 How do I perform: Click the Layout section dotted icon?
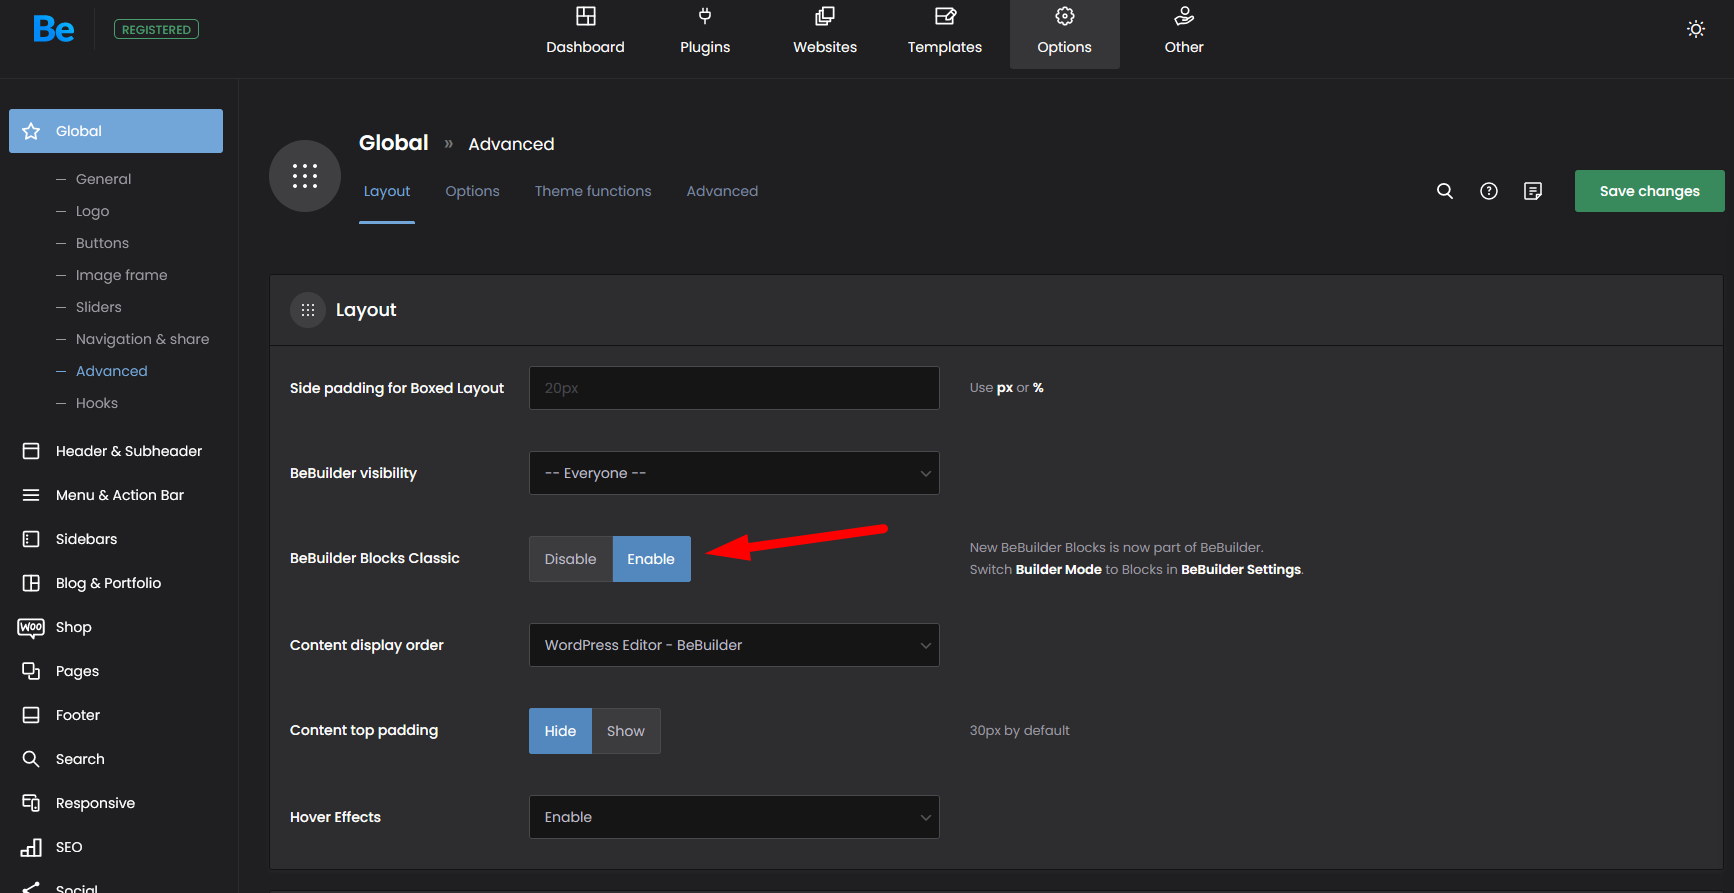click(x=308, y=310)
